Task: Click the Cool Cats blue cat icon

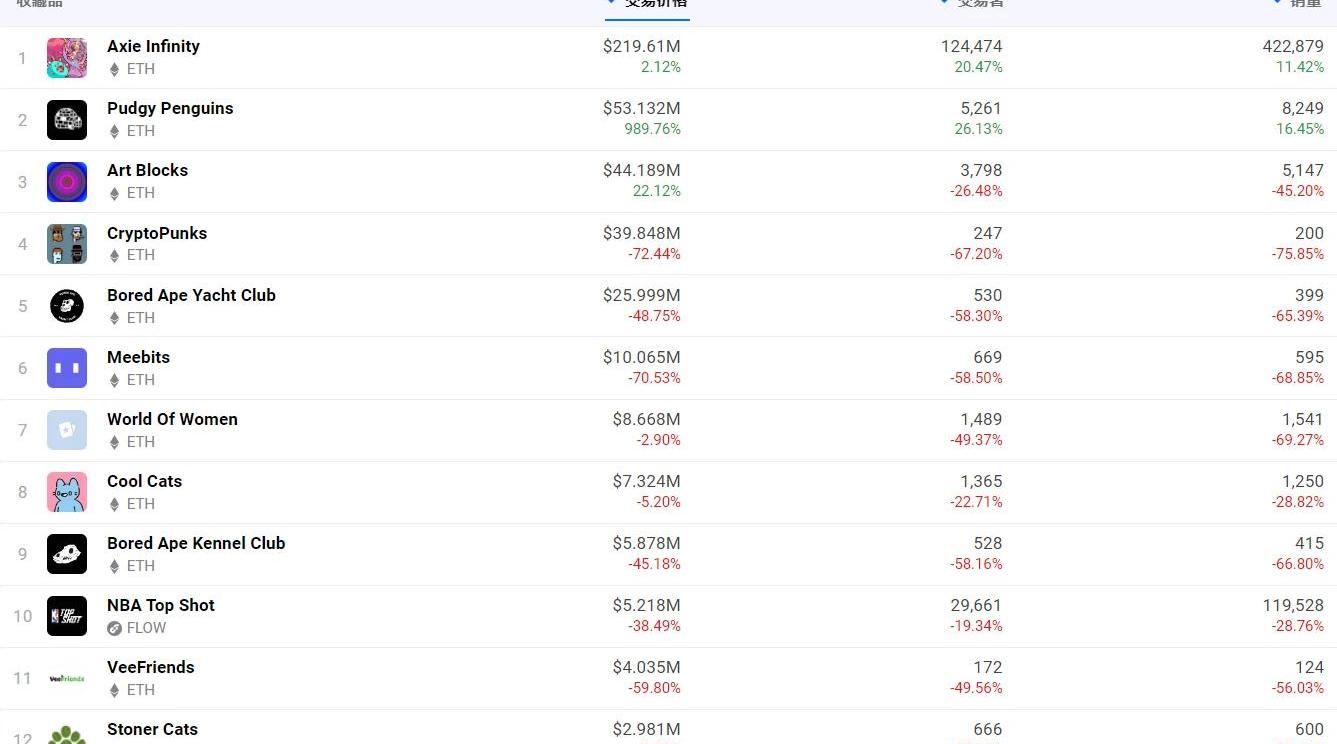Action: click(x=67, y=492)
